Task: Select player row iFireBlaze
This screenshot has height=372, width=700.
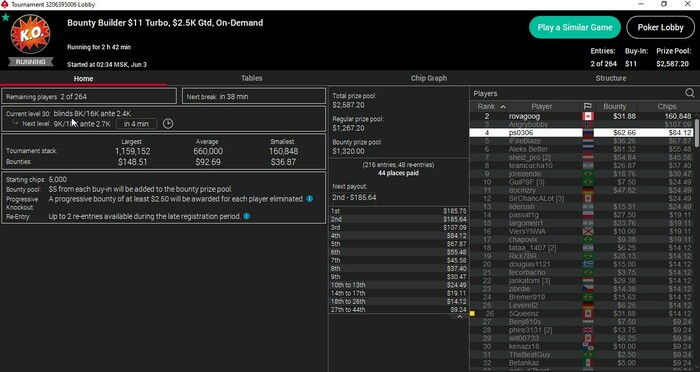Action: pos(582,141)
